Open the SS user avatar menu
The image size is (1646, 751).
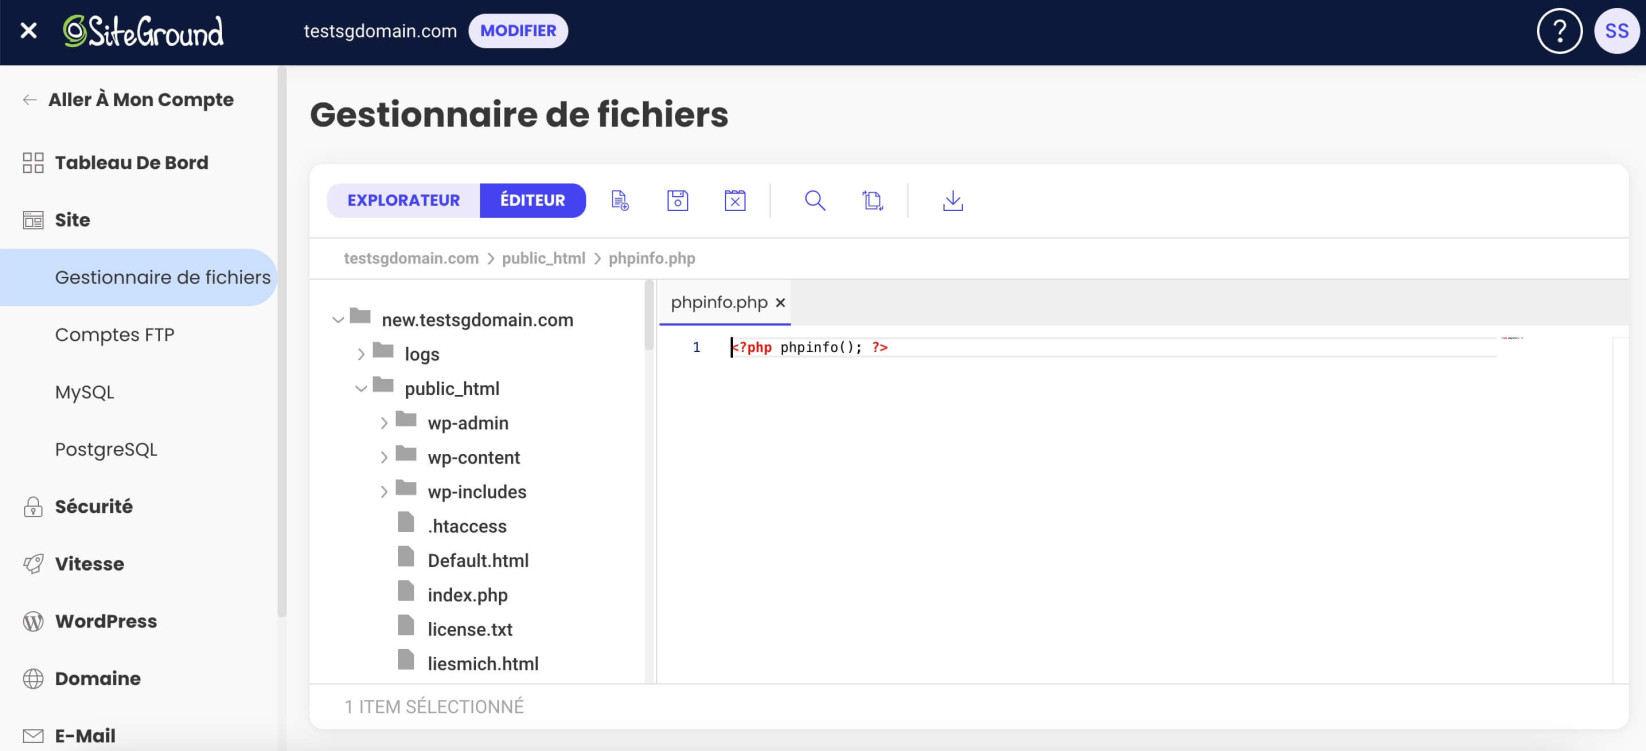[1616, 31]
